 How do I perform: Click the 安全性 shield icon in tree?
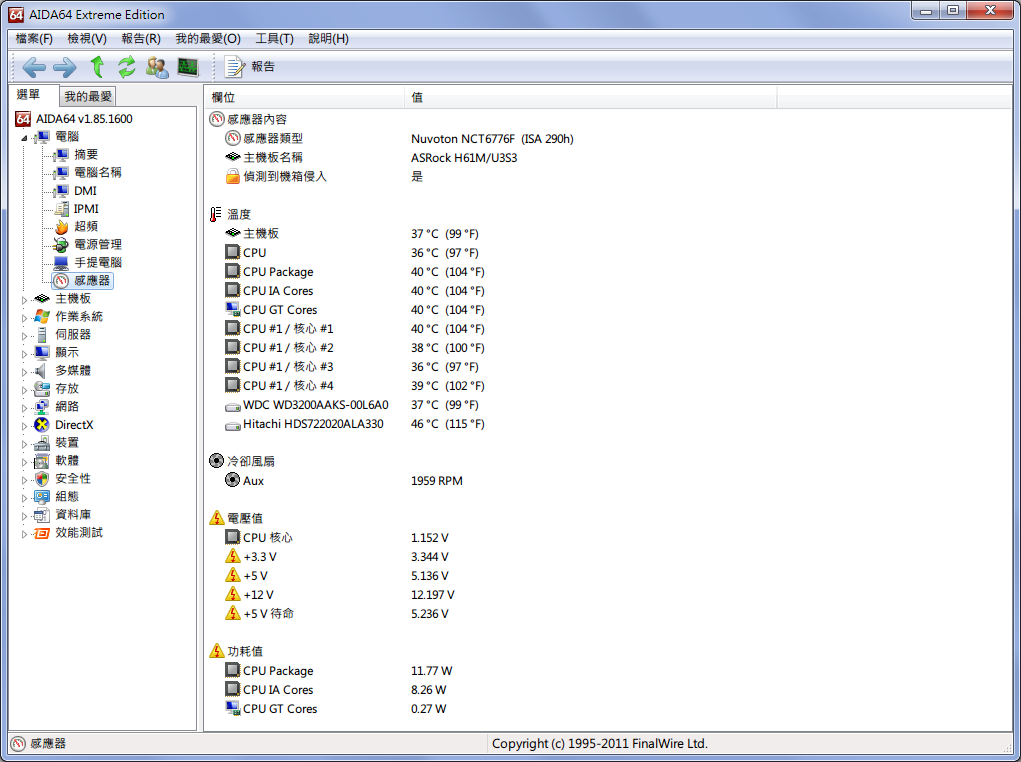point(42,479)
